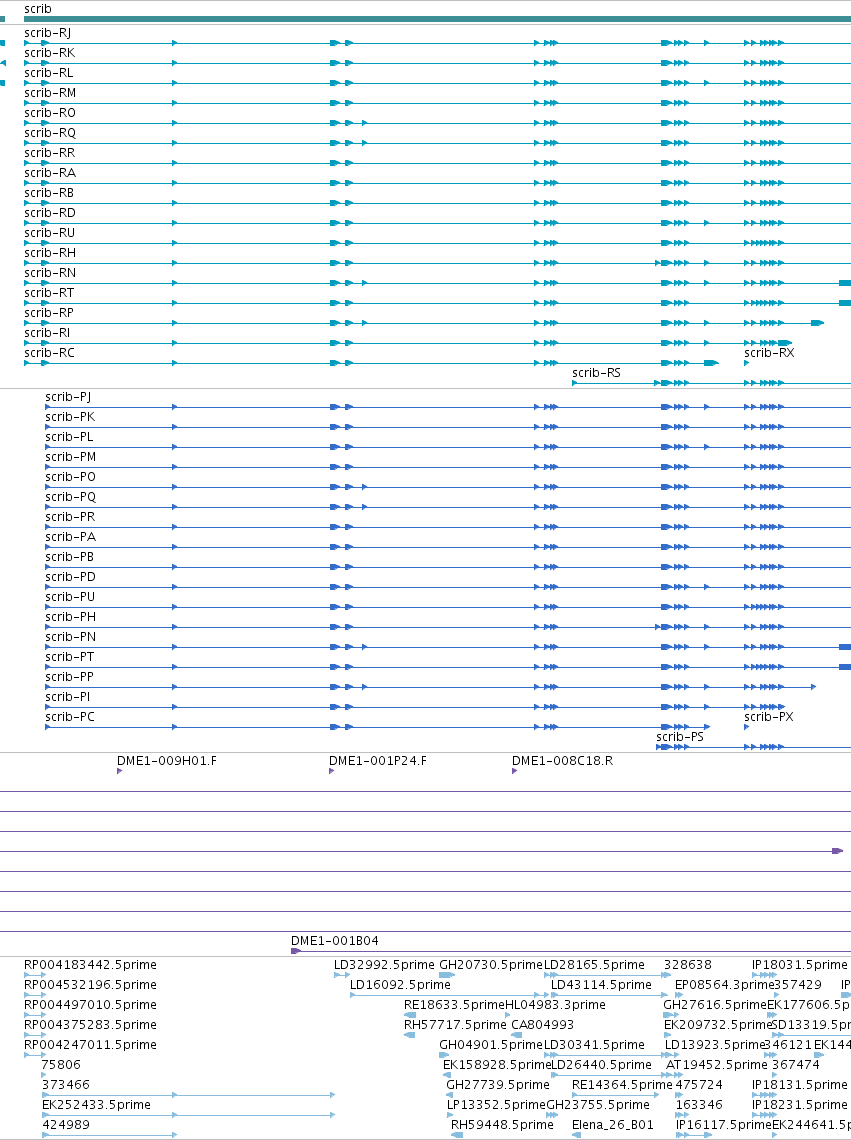Open protein scrib-PN label
The height and width of the screenshot is (1140, 851).
(x=71, y=636)
